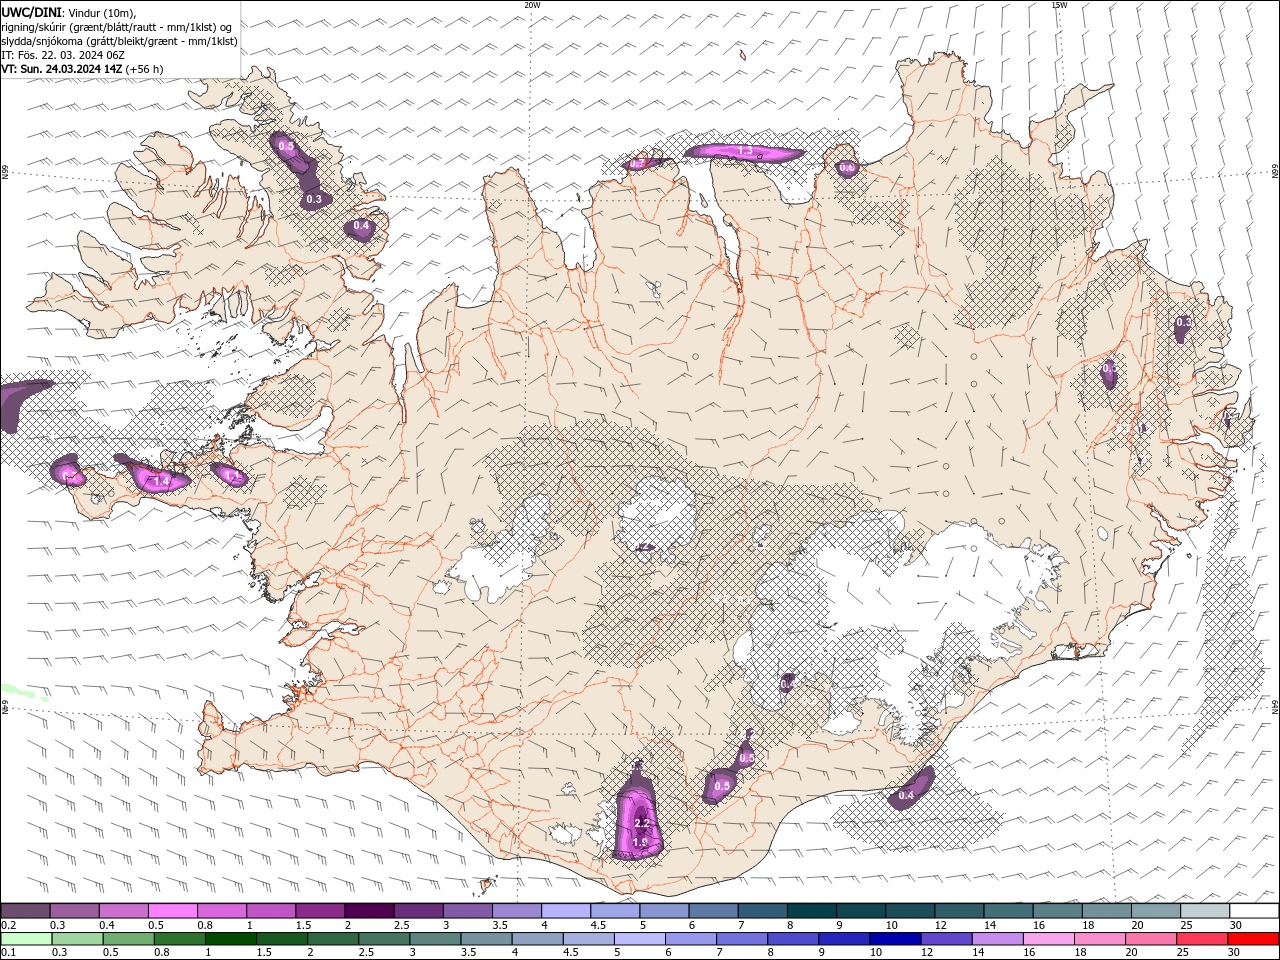Select the violet 12 rain-scale swatch

tap(945, 939)
